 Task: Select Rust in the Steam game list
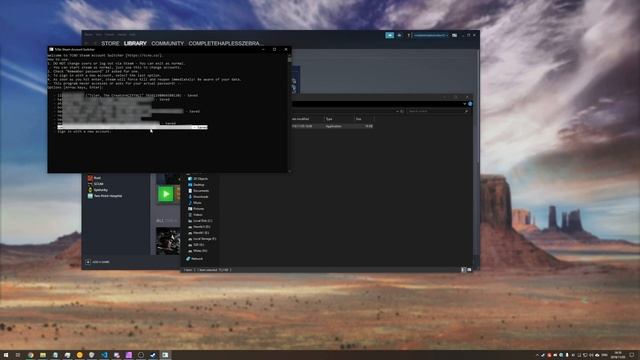97,178
